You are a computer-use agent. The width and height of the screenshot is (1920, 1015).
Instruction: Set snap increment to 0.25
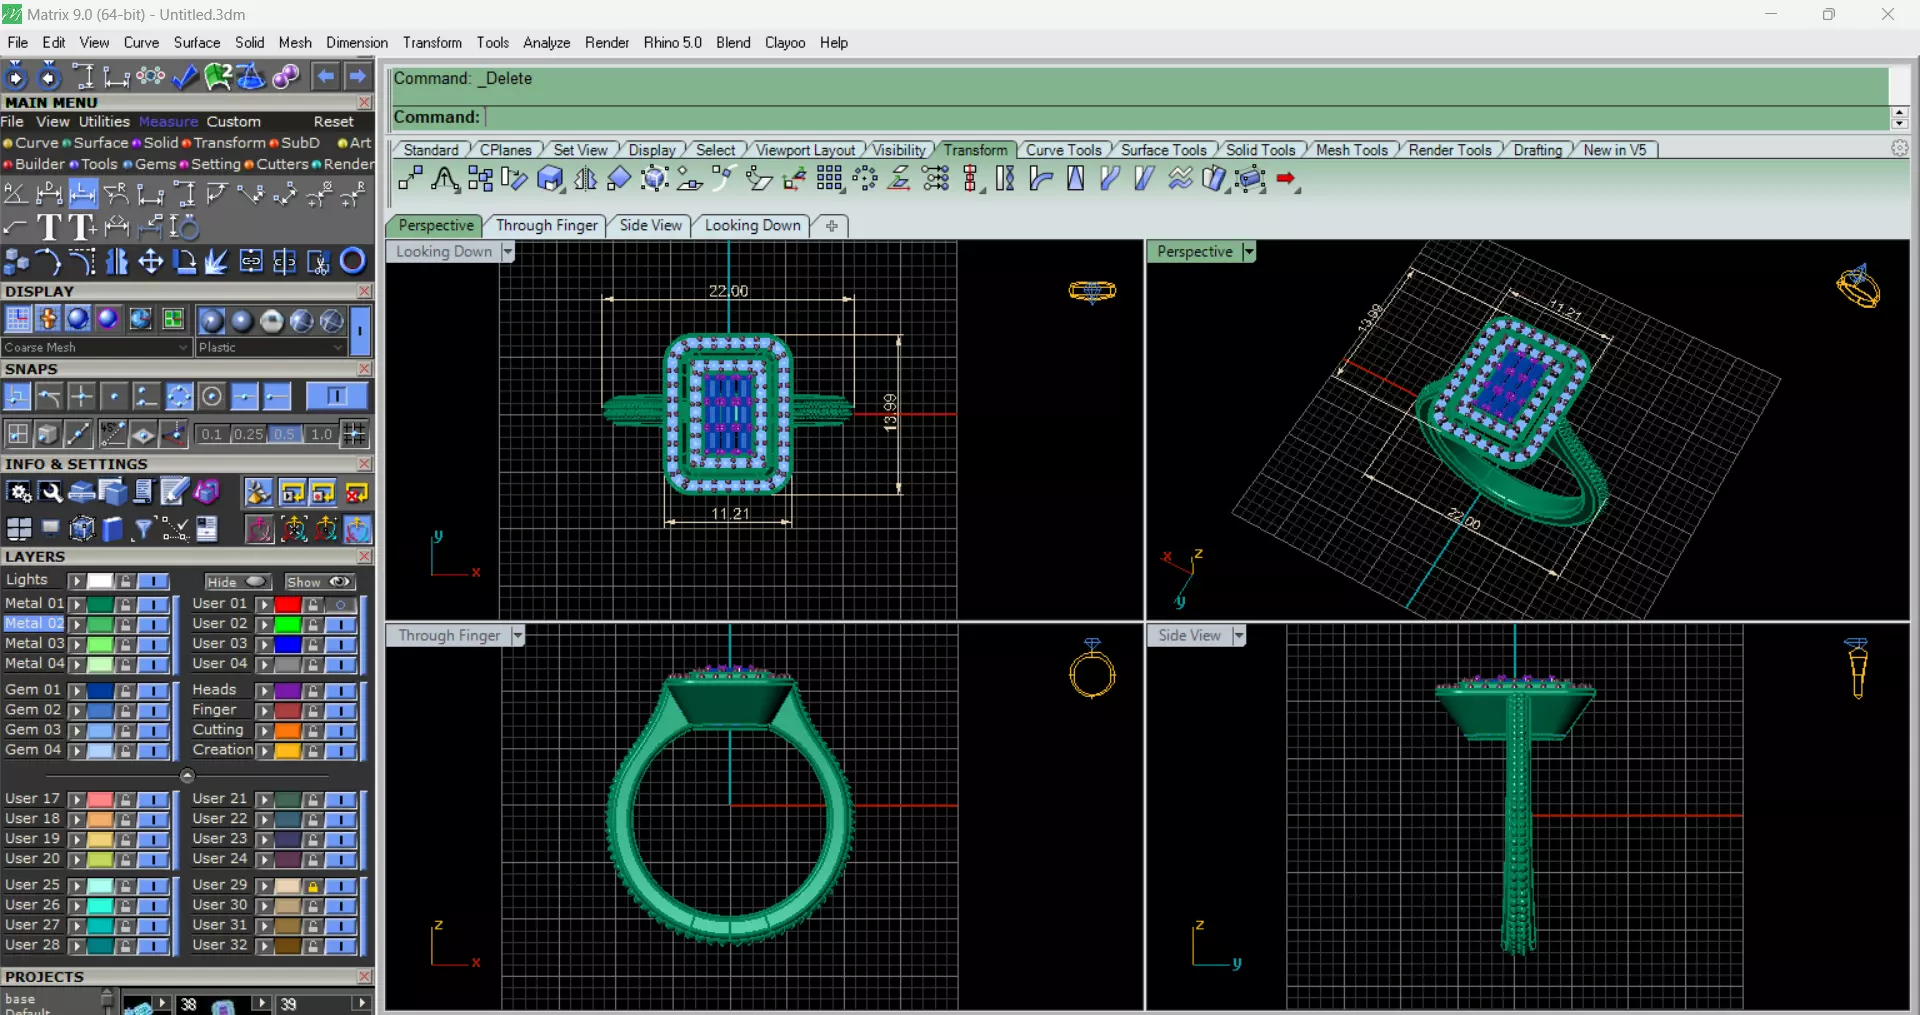point(248,434)
